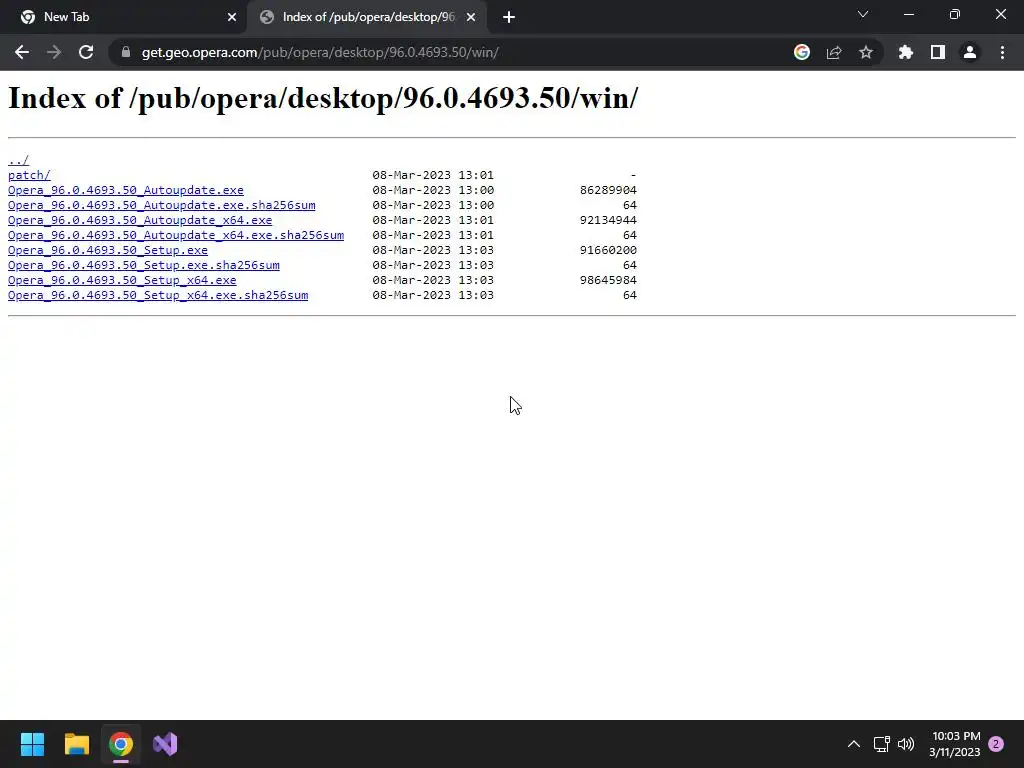1024x768 pixels.
Task: Reload the current page
Action: click(86, 52)
